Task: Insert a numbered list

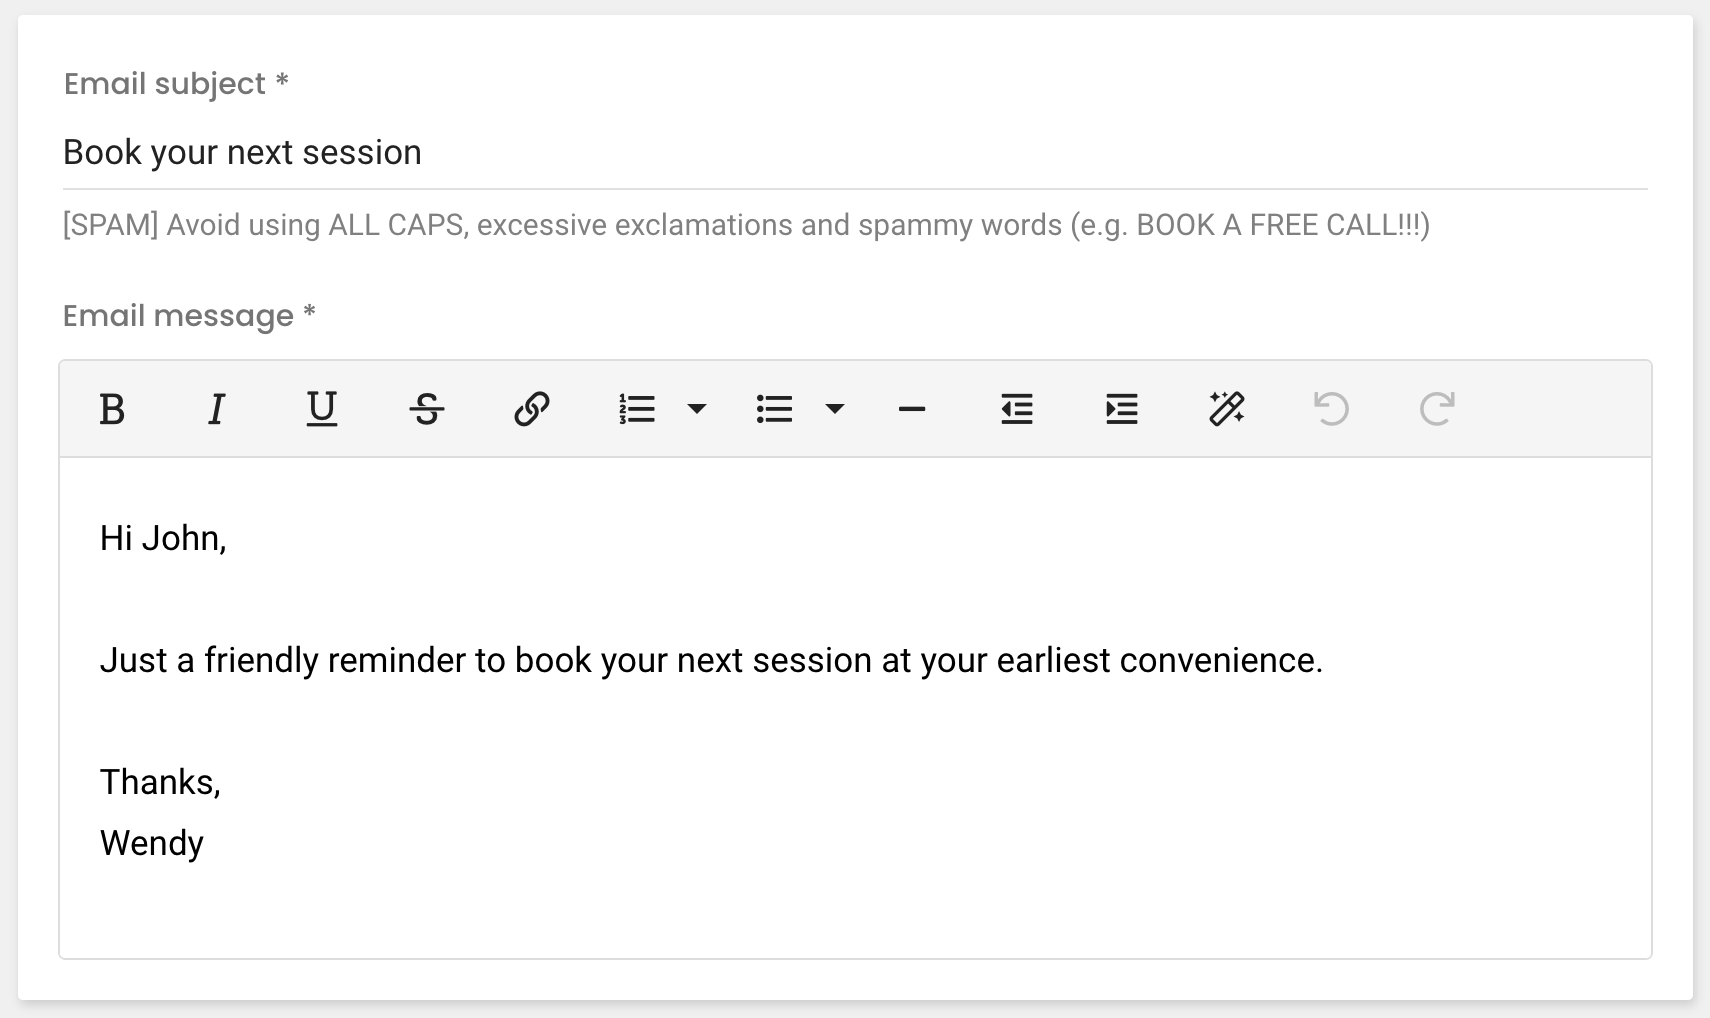Action: coord(637,409)
